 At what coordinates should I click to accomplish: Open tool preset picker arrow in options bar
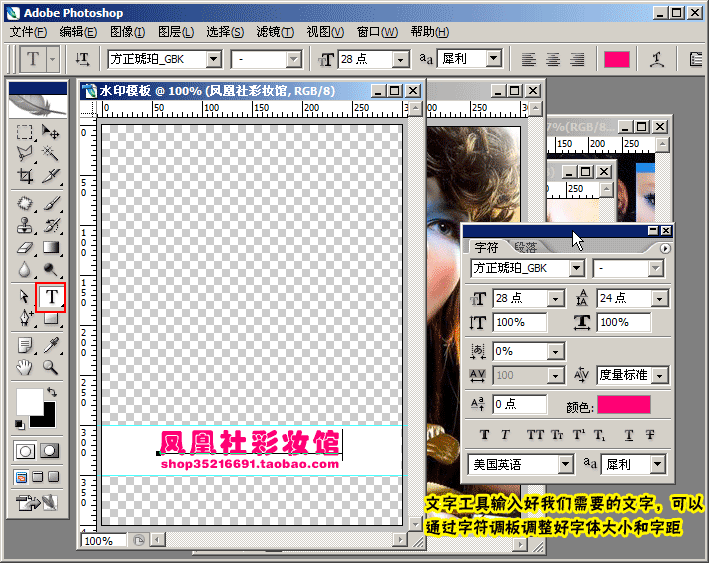[x=52, y=59]
